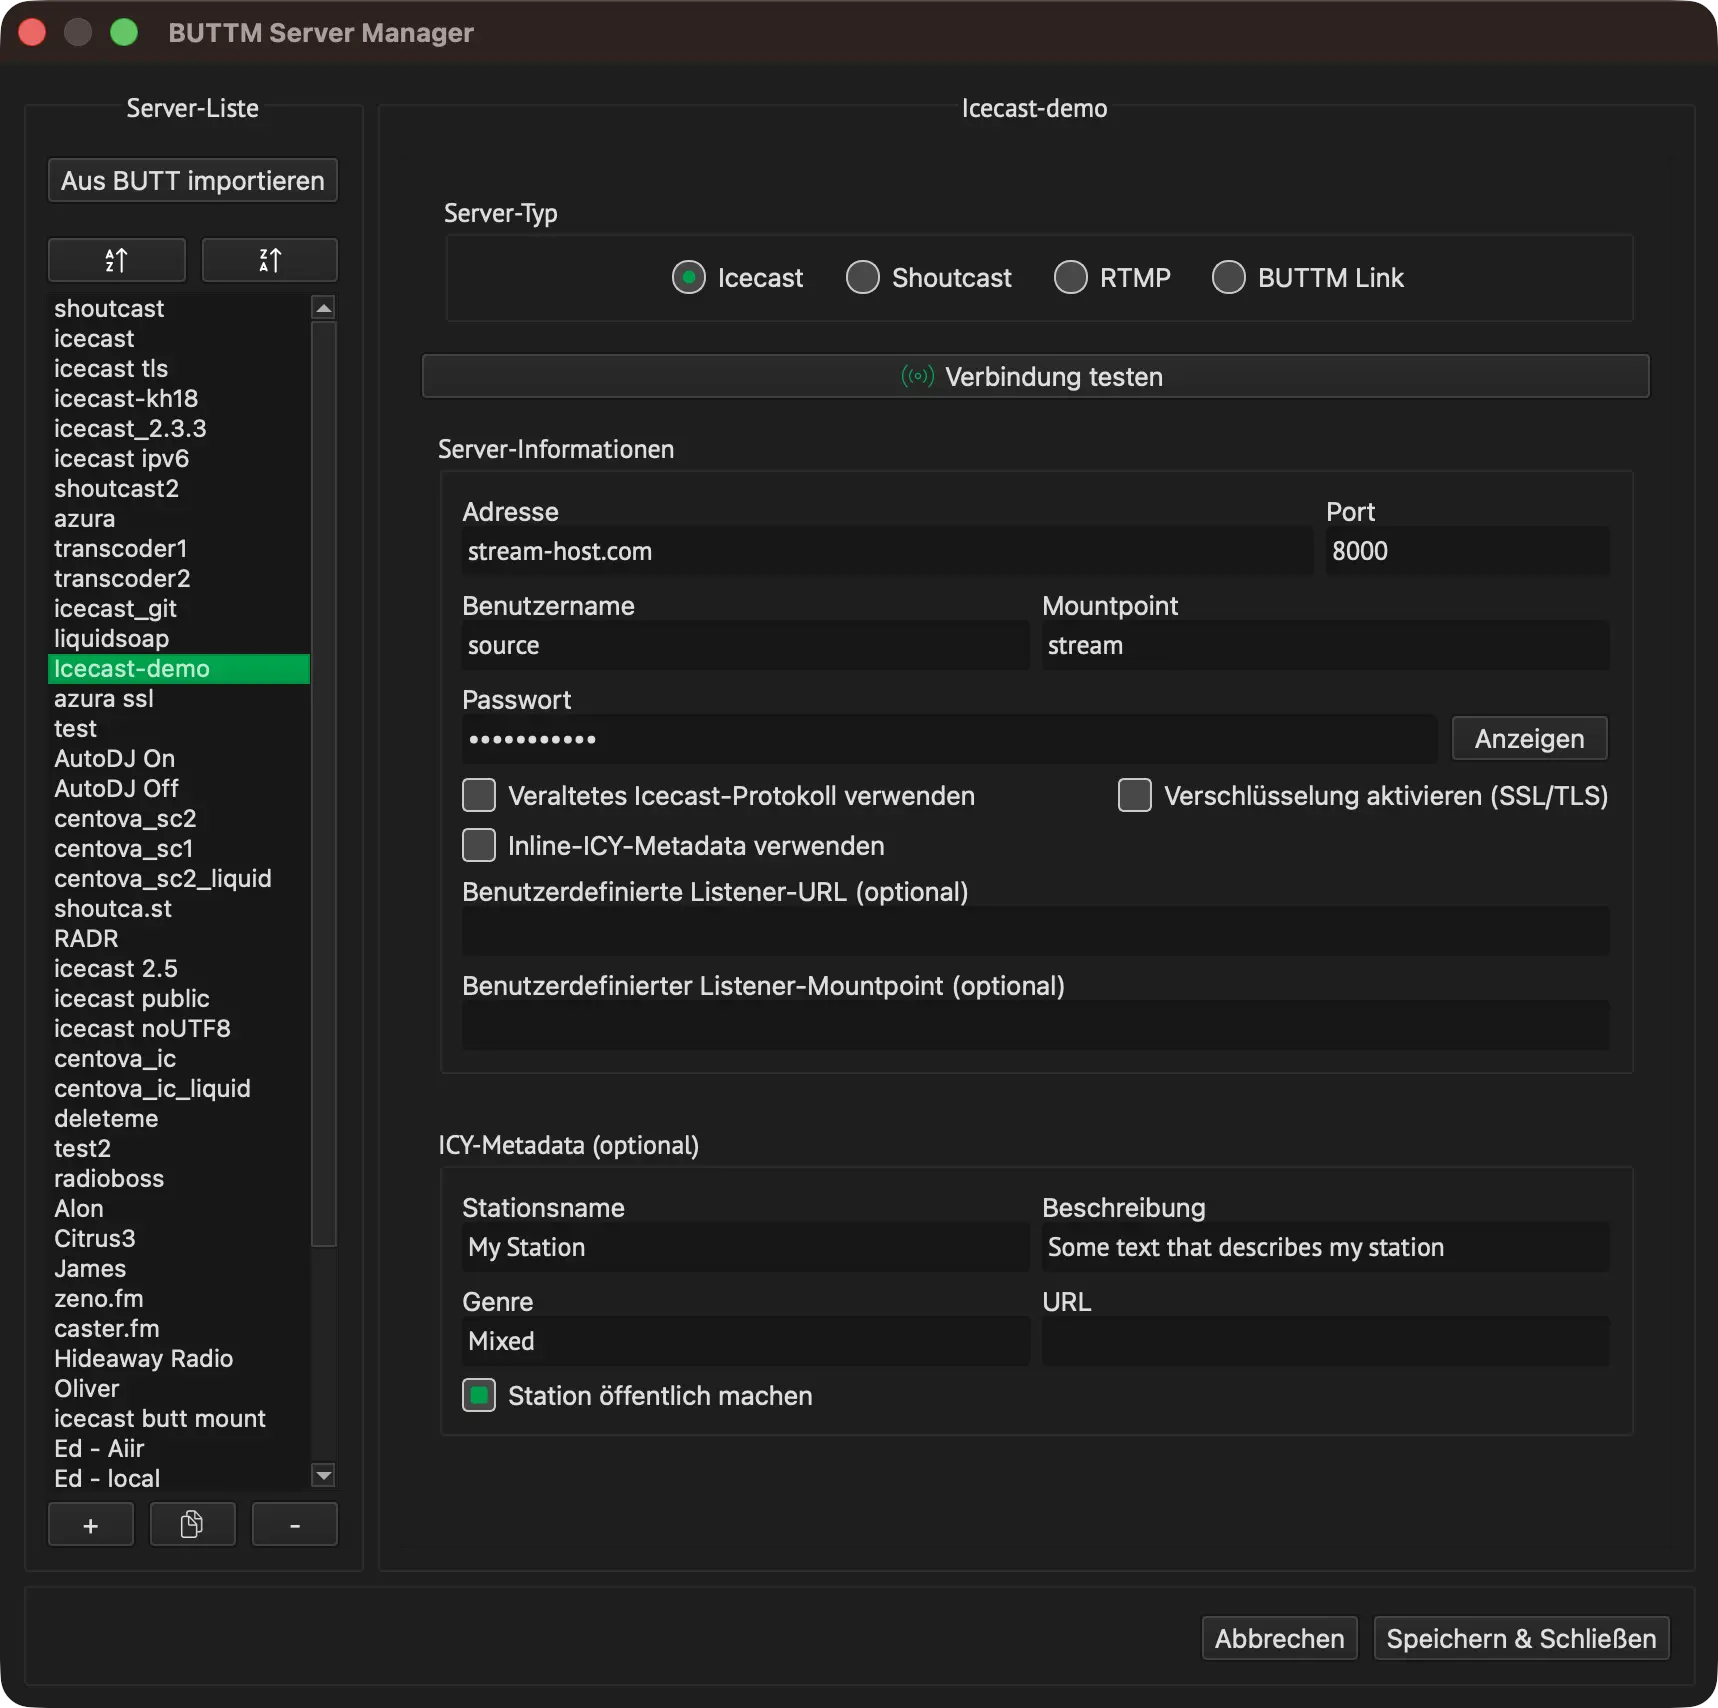The height and width of the screenshot is (1708, 1718).
Task: Click Verbindung testen button
Action: pos(1035,376)
